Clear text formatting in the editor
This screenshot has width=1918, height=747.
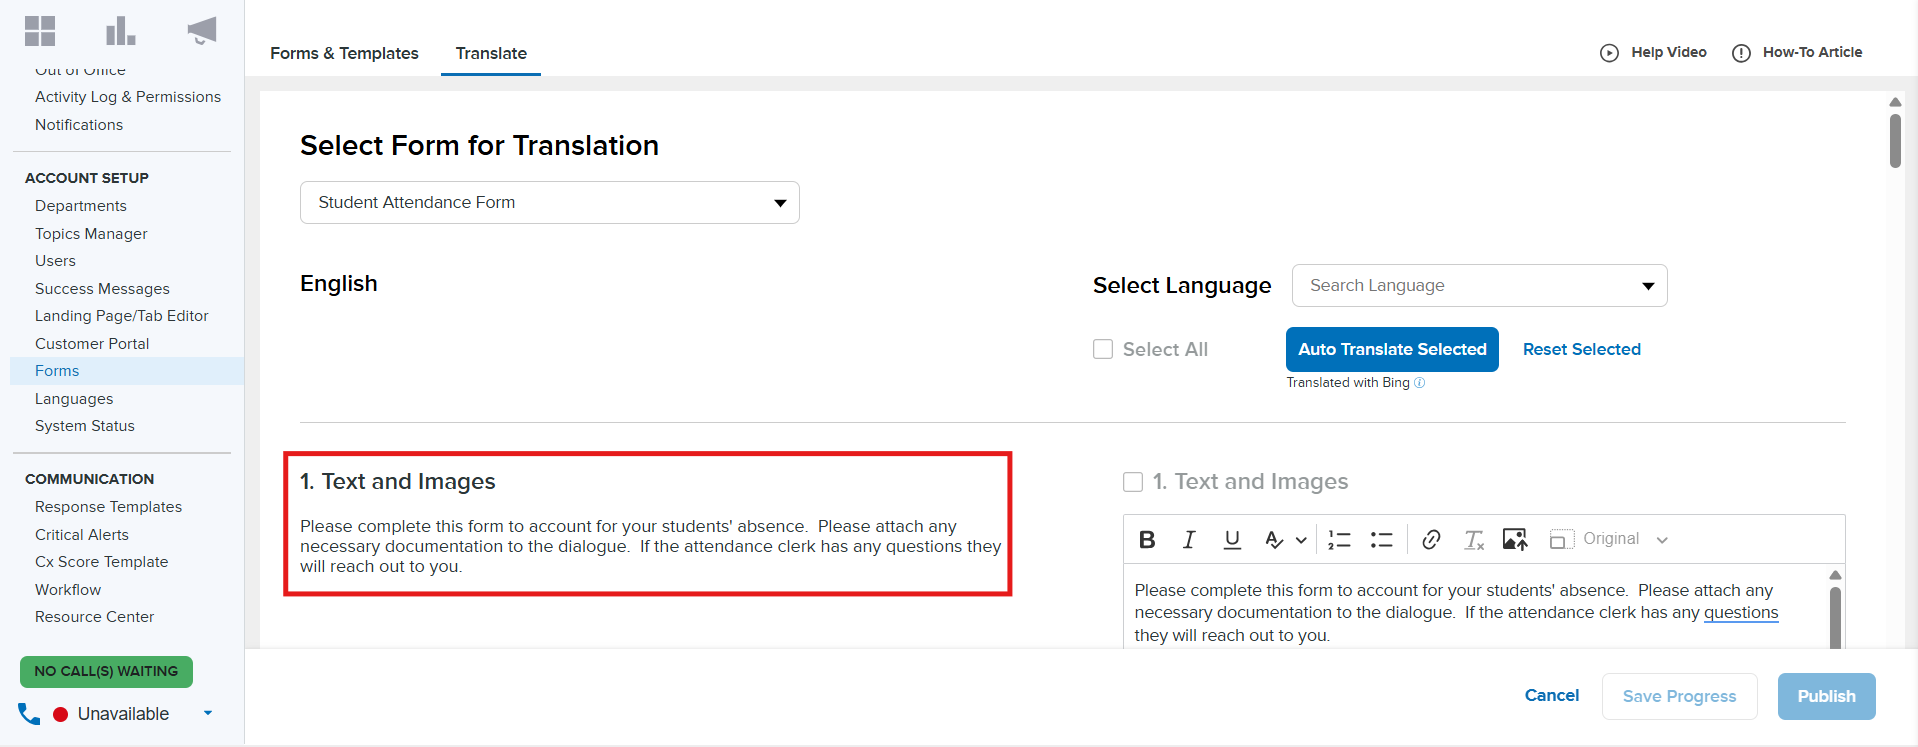[1474, 540]
